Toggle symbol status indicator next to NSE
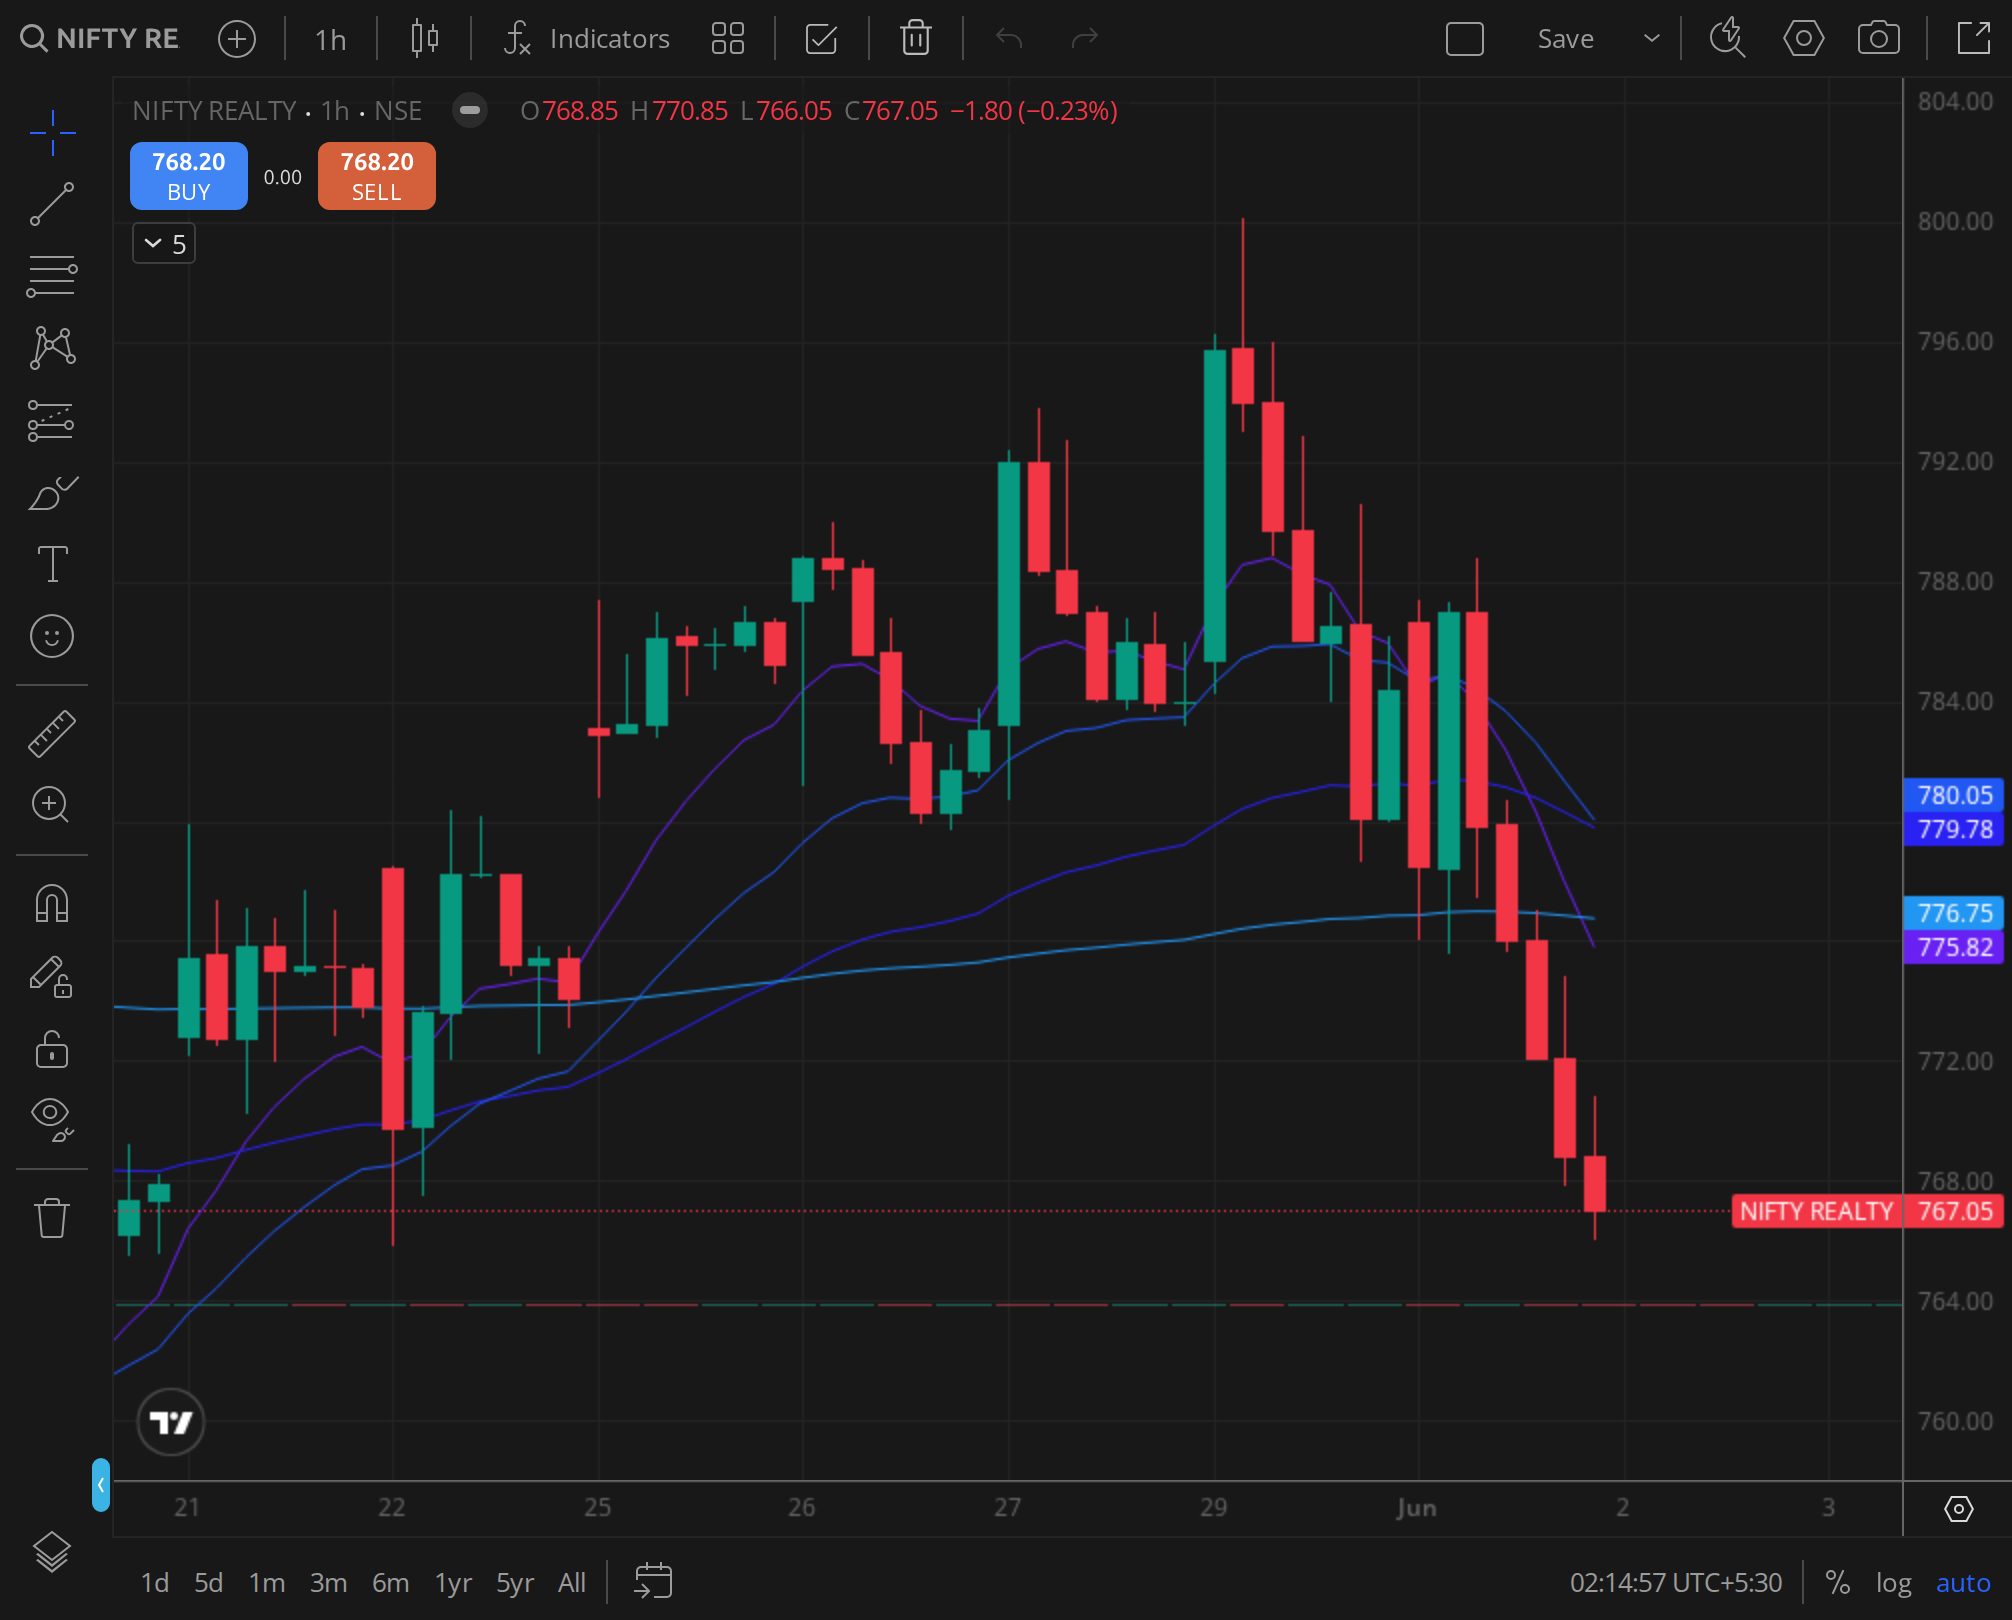Screen dimensions: 2012x1620 point(470,110)
